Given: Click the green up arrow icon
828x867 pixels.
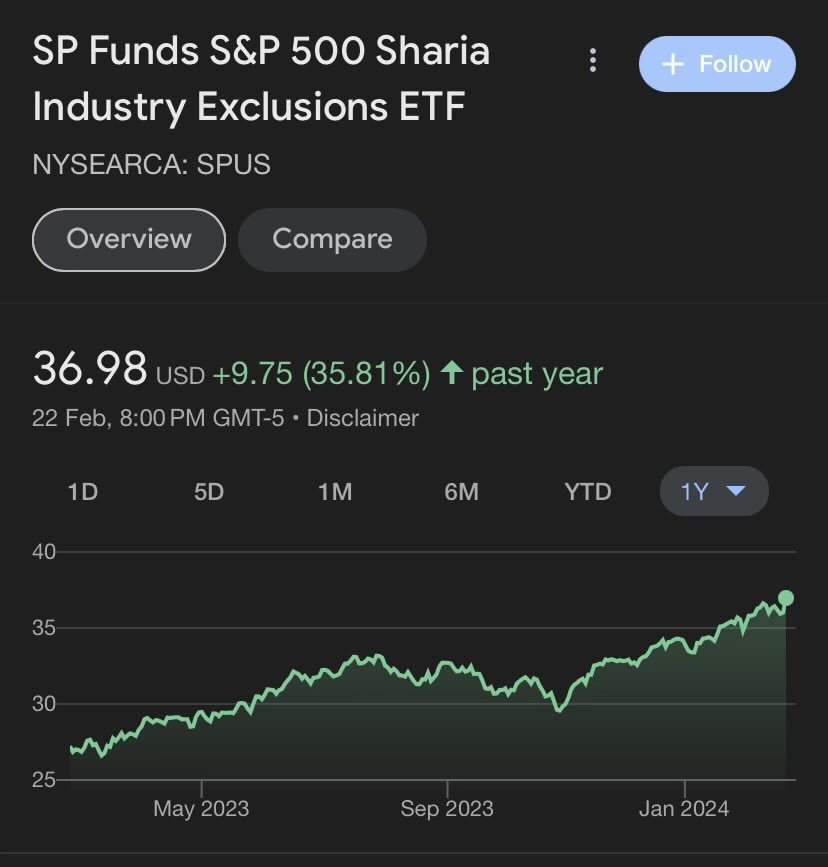Looking at the screenshot, I should (x=452, y=374).
